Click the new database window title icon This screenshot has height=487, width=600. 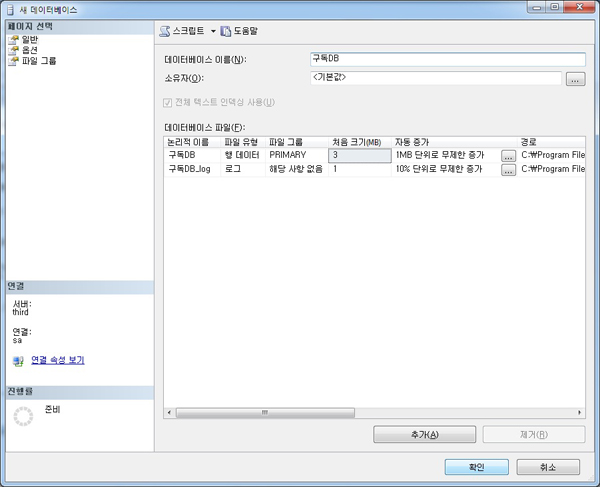click(10, 10)
